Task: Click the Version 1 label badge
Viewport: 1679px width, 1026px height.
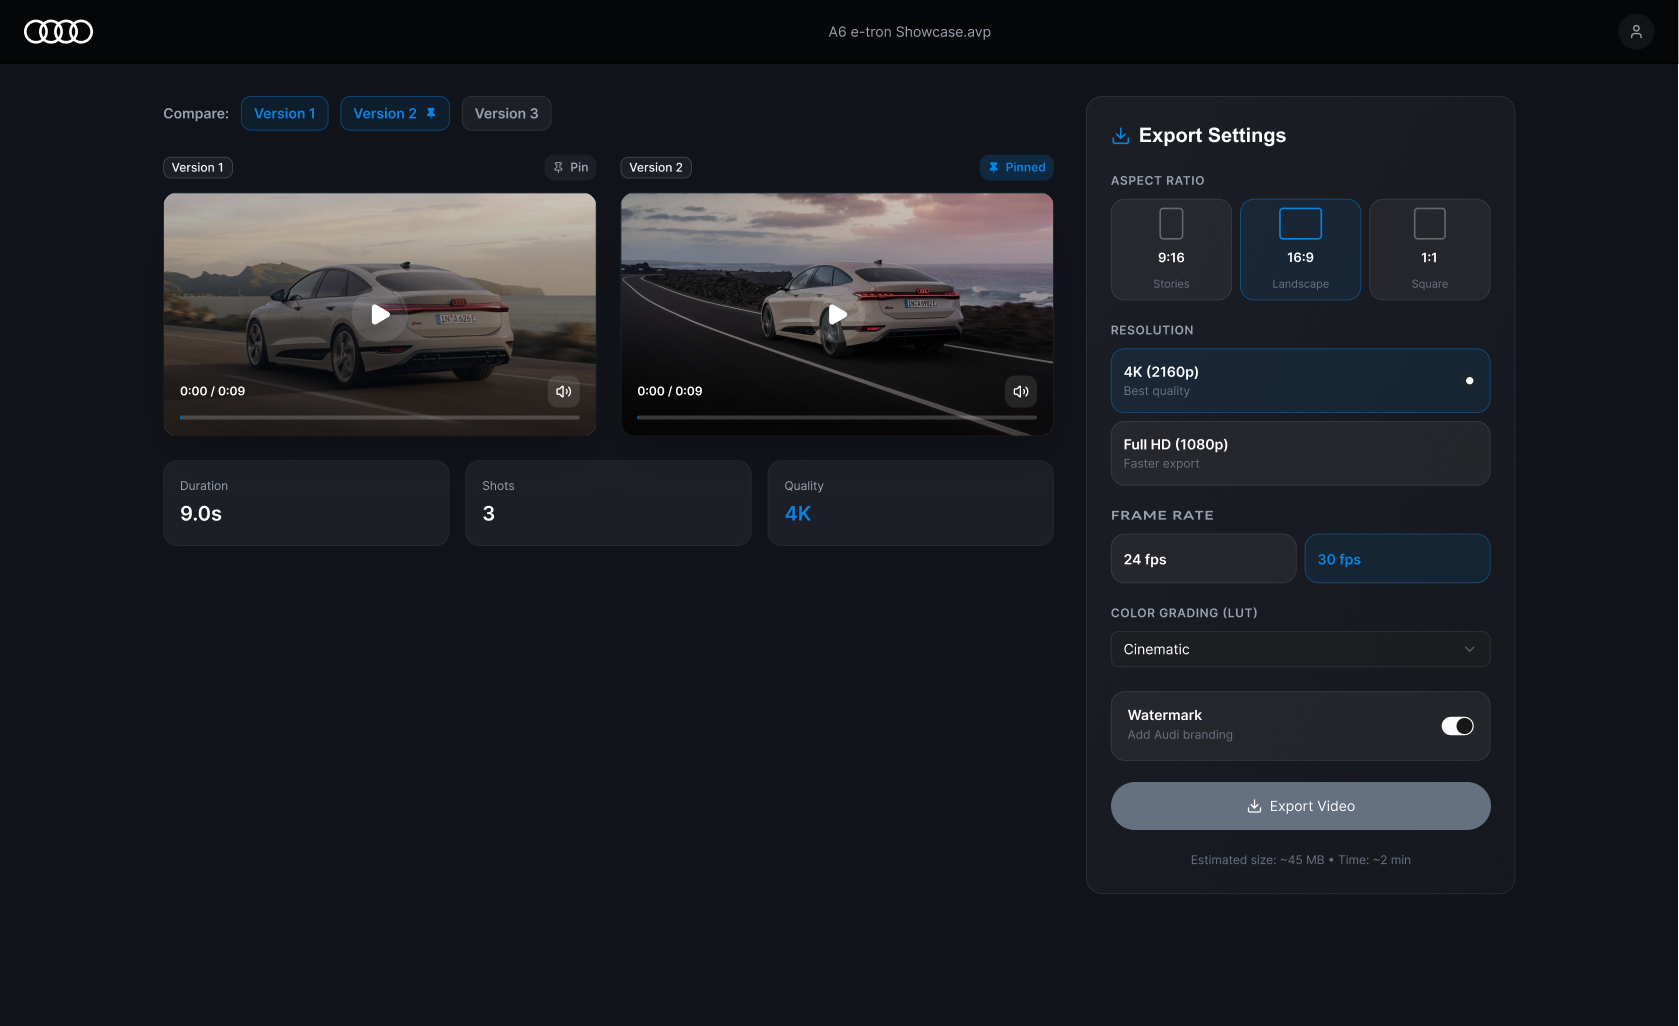Action: coord(198,167)
